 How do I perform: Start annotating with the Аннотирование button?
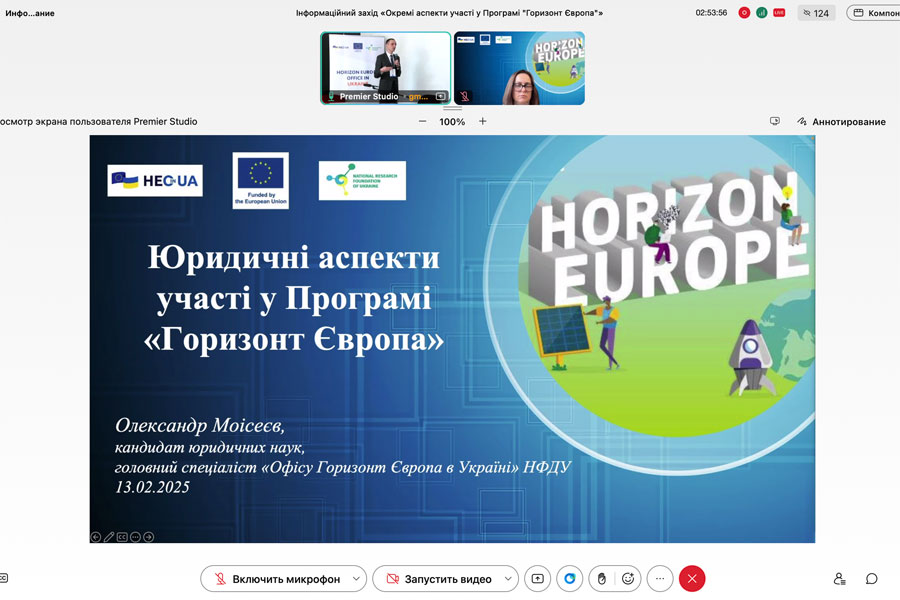(841, 122)
